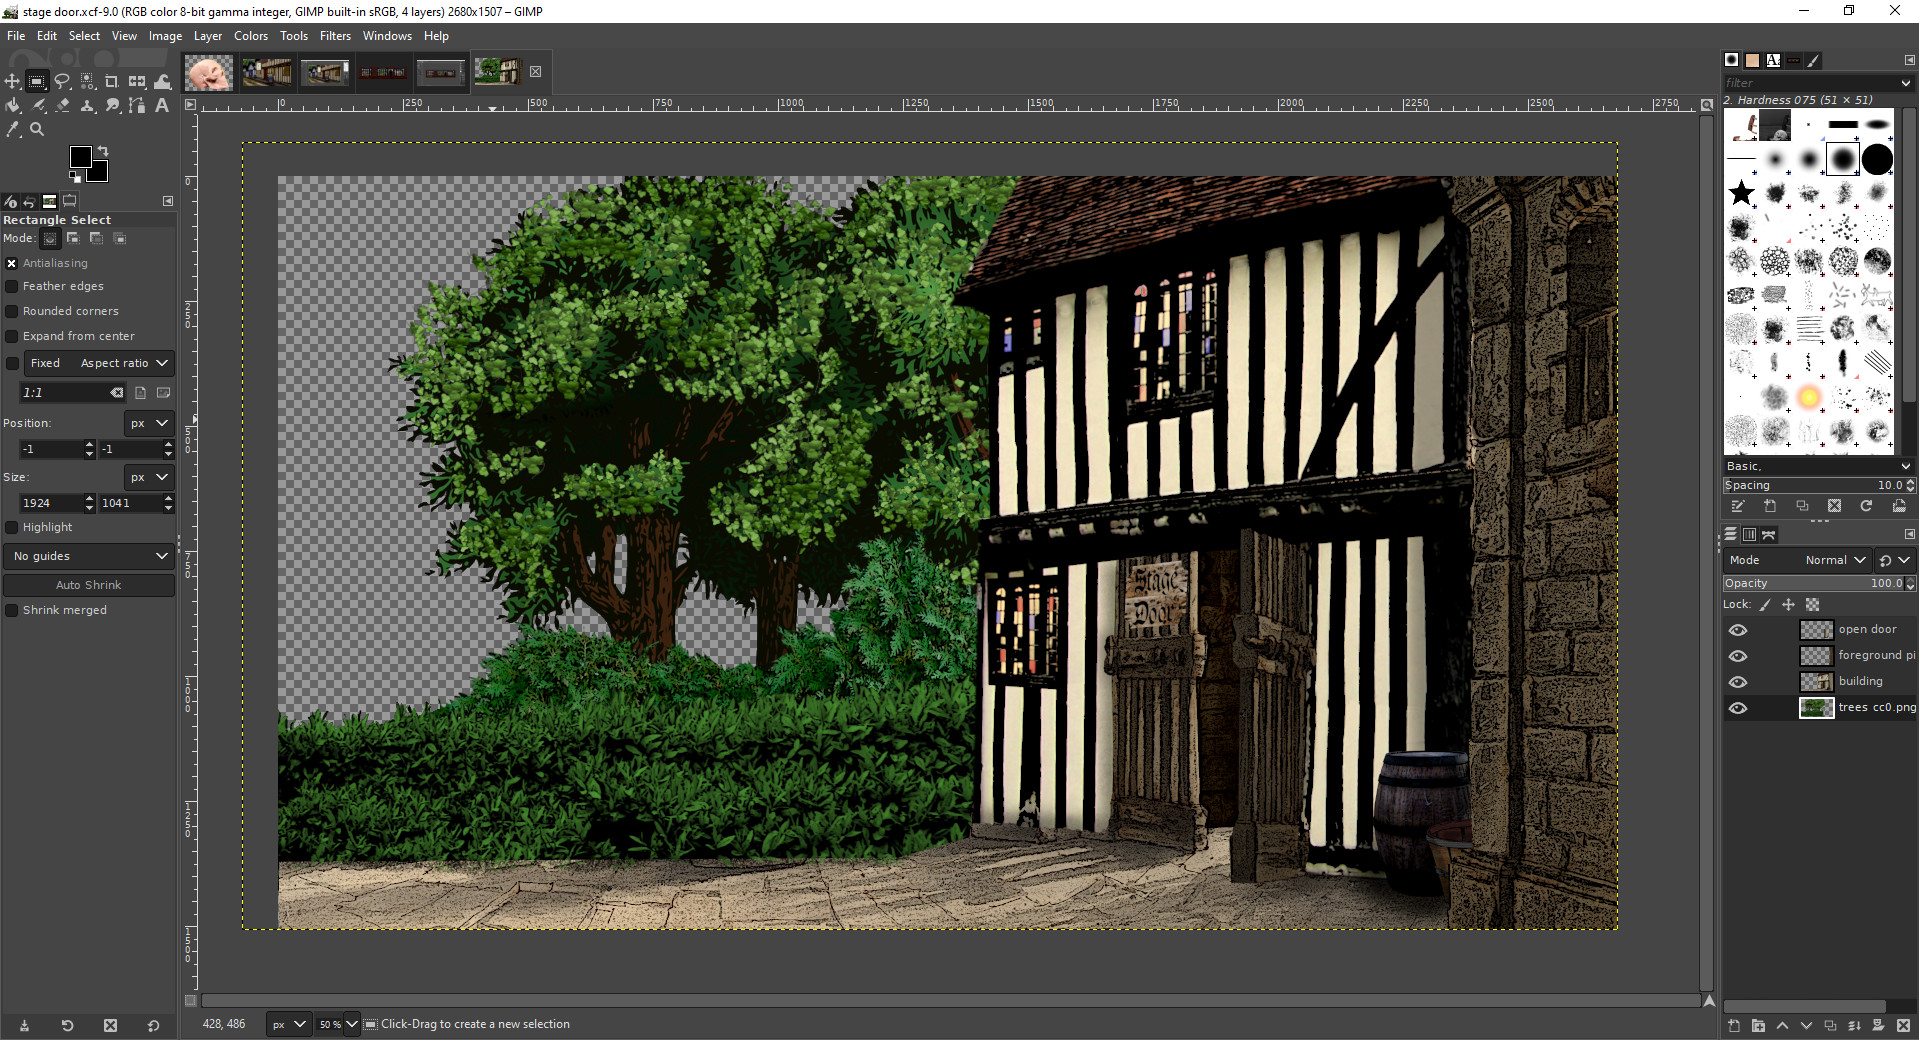
Task: Click the Auto Shrink button
Action: [x=89, y=585]
